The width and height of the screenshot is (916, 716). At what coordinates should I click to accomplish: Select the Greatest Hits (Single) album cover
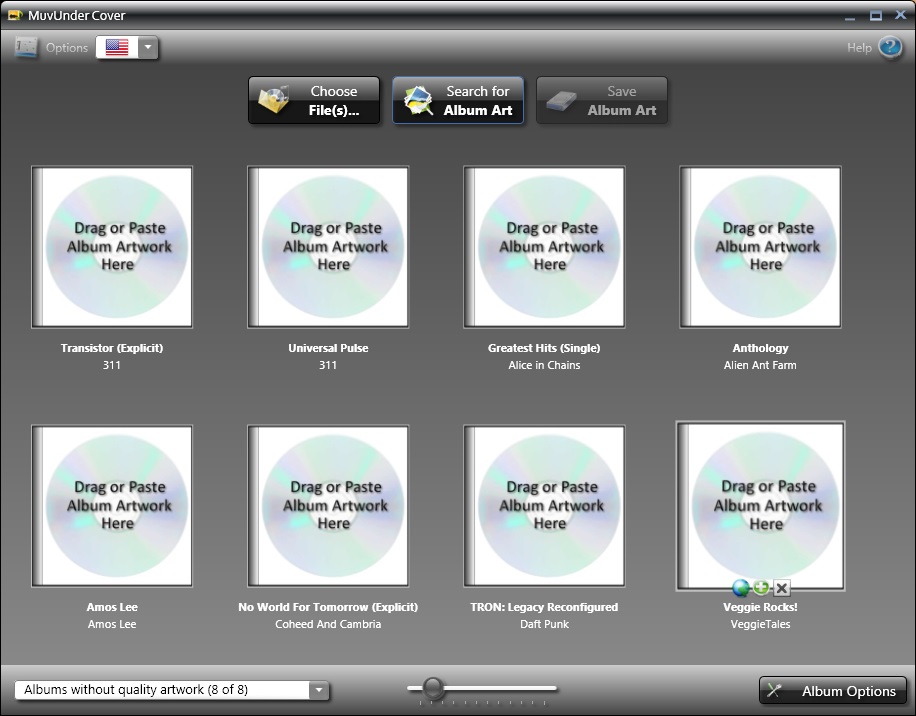pos(544,247)
